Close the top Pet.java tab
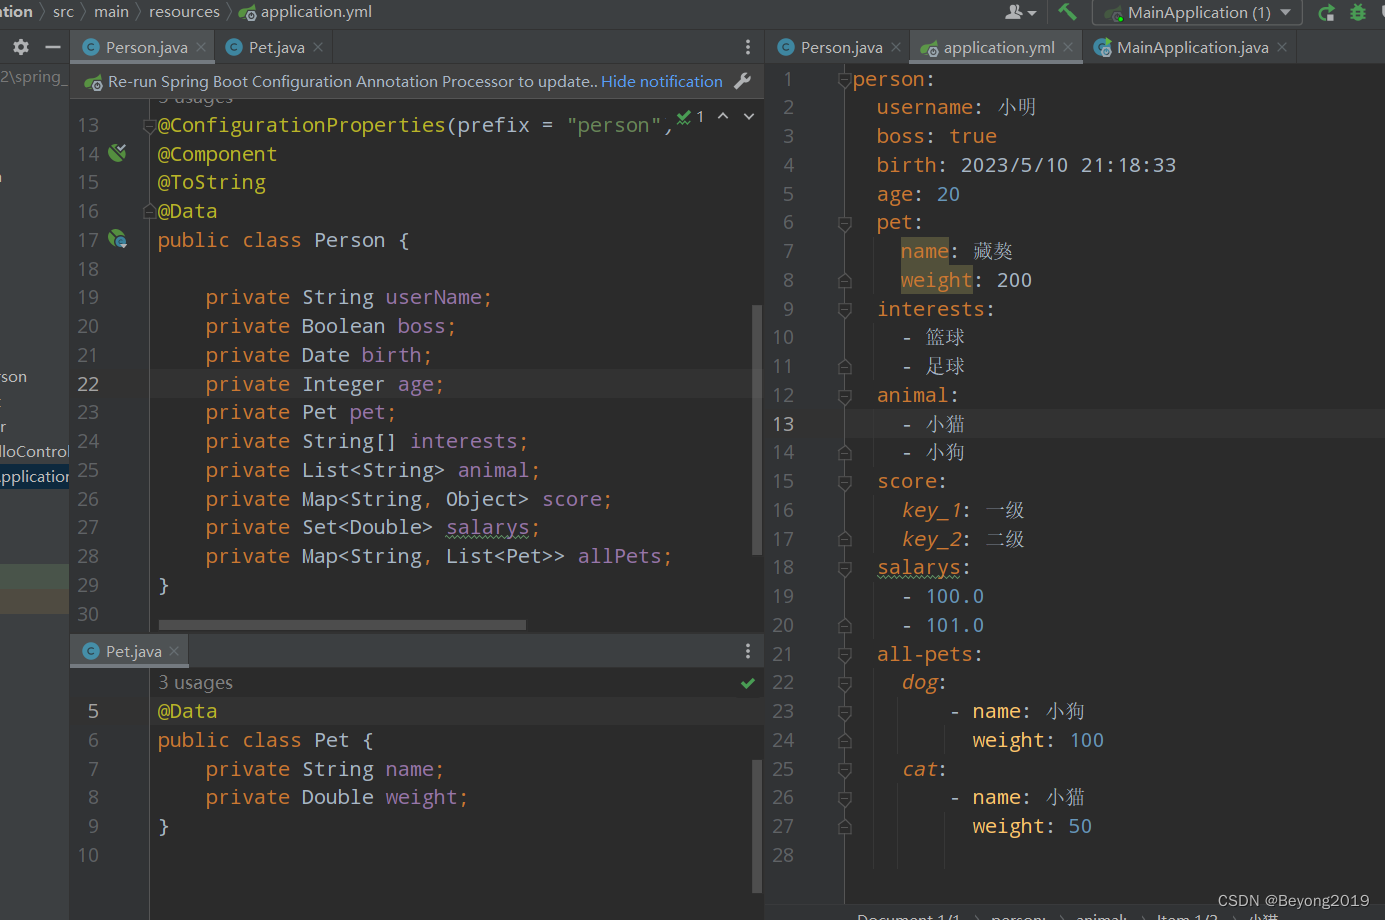The width and height of the screenshot is (1385, 920). tap(318, 47)
